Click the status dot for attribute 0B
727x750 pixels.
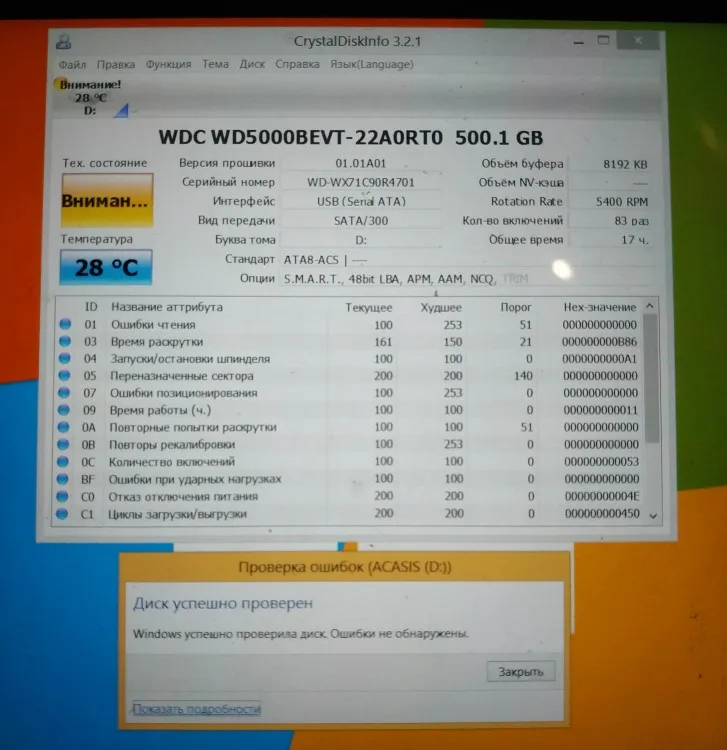[63, 444]
